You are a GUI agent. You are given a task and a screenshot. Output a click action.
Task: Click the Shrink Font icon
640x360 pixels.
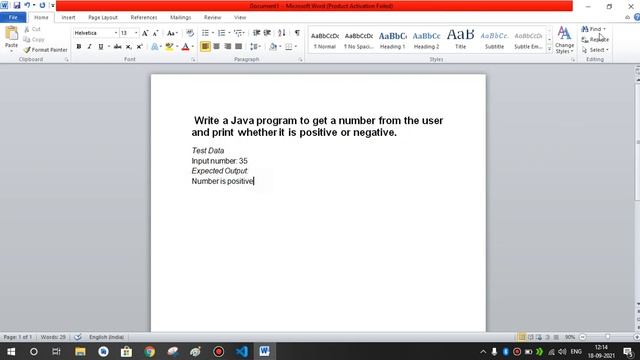(155, 33)
